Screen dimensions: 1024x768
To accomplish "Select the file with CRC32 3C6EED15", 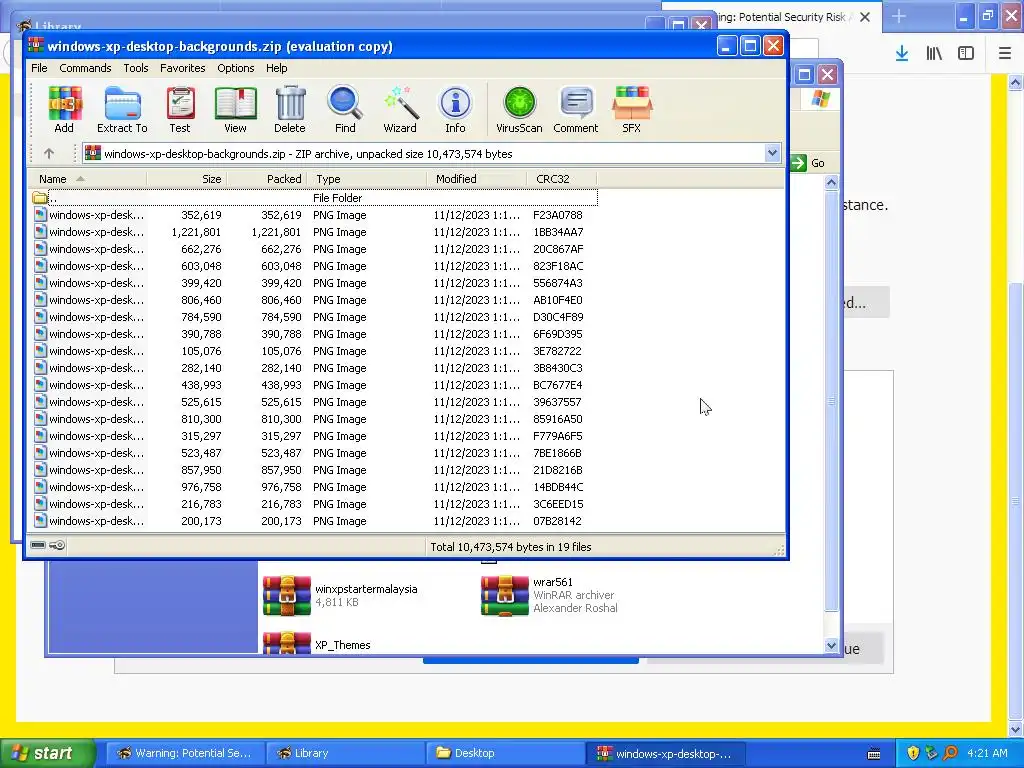I will click(314, 504).
